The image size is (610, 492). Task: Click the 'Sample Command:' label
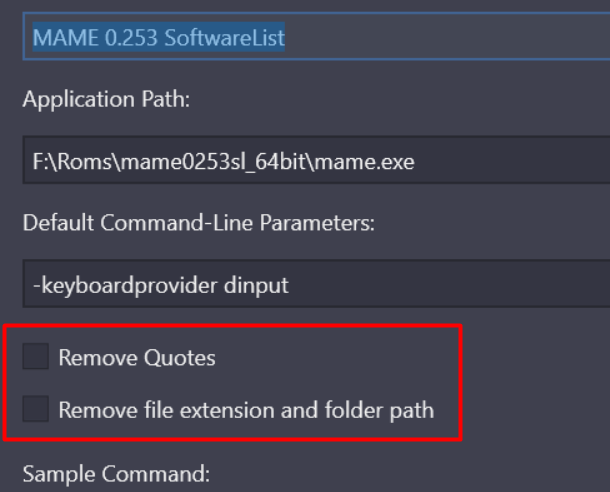coord(116,474)
